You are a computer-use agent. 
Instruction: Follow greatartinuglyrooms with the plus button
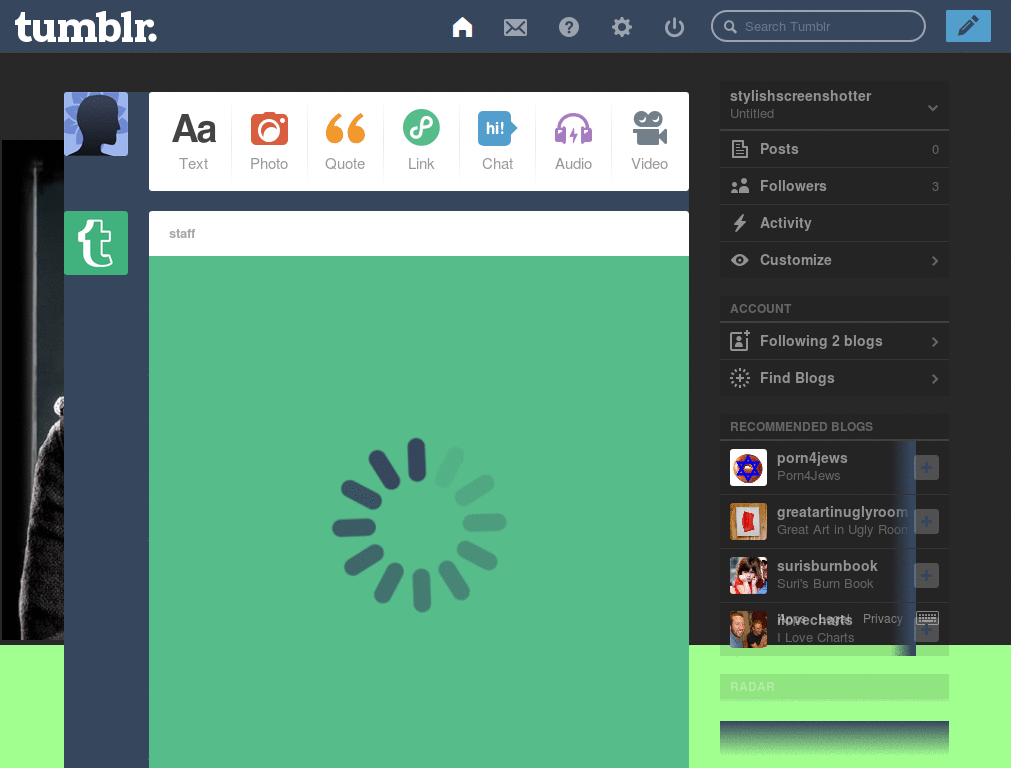click(x=927, y=522)
